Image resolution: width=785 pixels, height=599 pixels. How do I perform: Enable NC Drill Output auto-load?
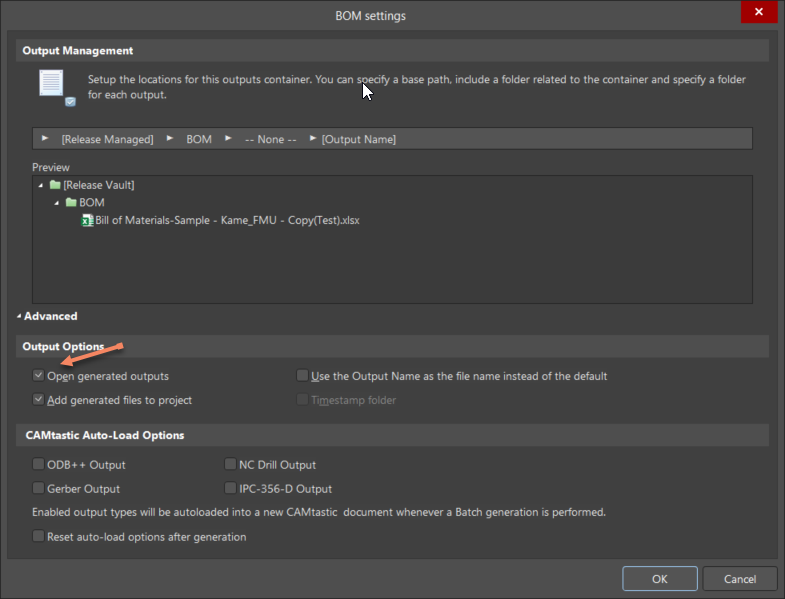point(231,464)
